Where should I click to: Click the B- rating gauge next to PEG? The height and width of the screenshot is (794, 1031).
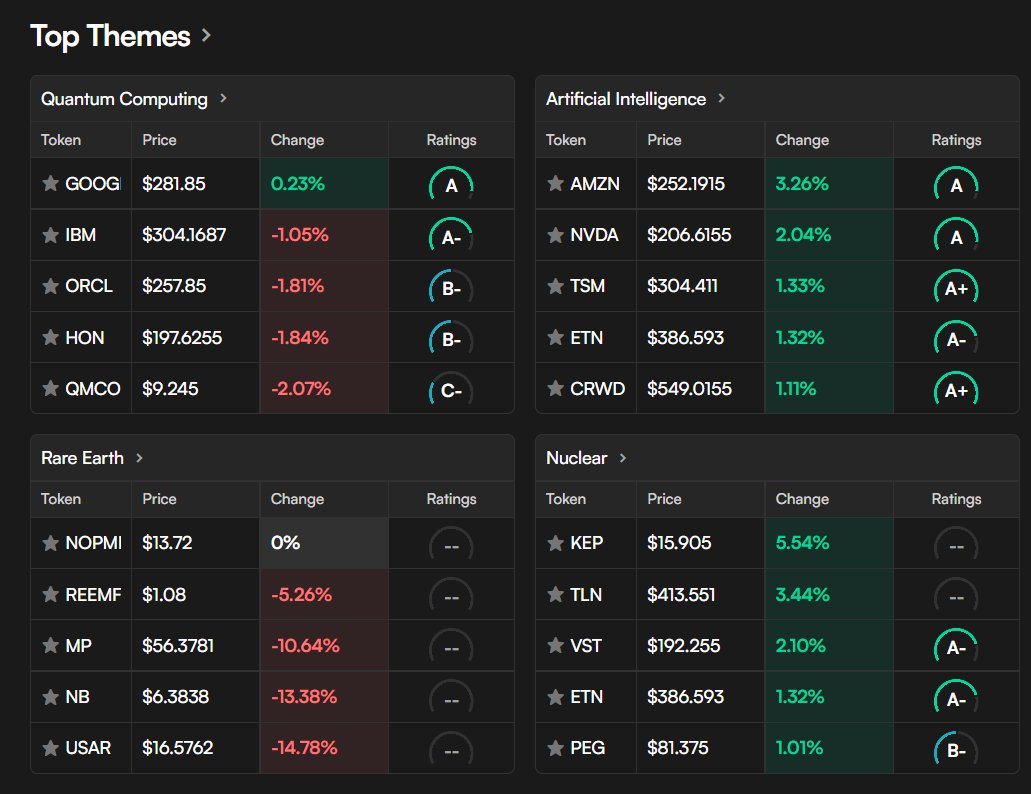956,748
